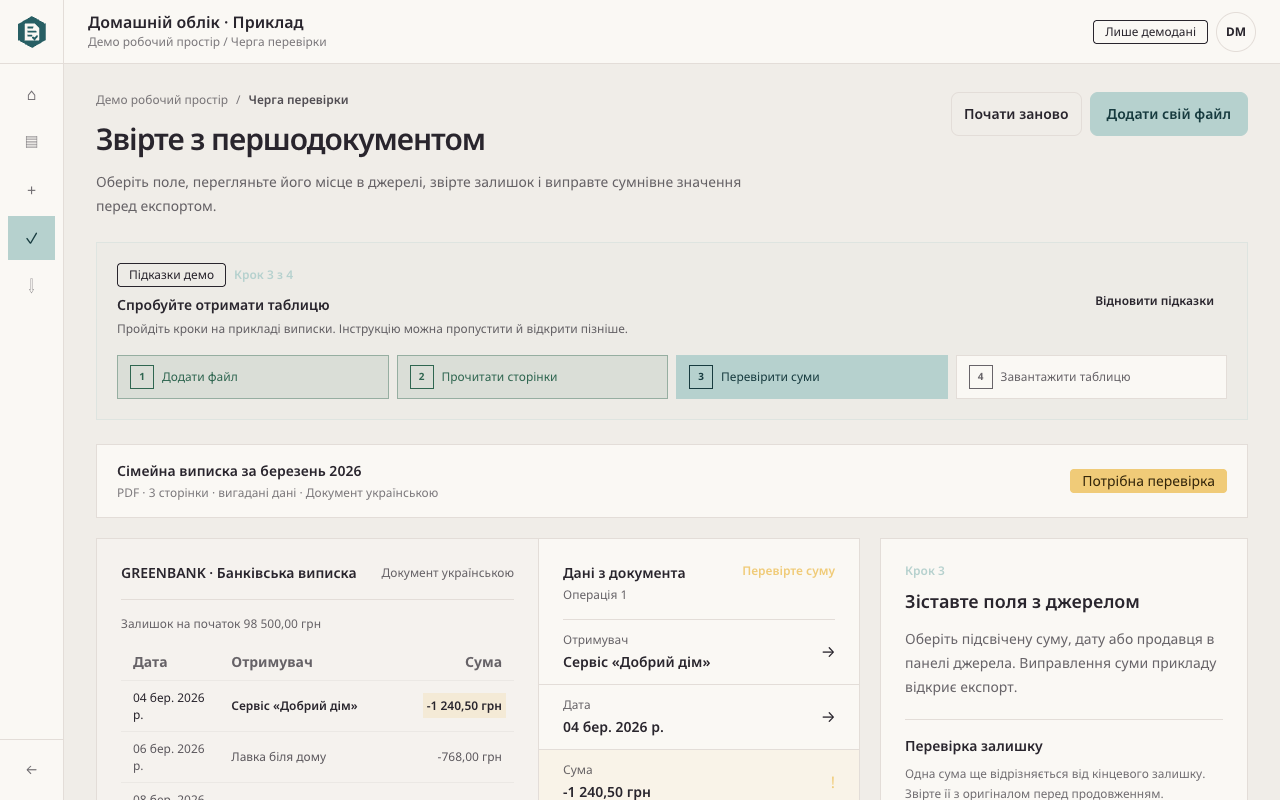1280x800 pixels.
Task: Click the Сума column header
Action: (x=483, y=662)
